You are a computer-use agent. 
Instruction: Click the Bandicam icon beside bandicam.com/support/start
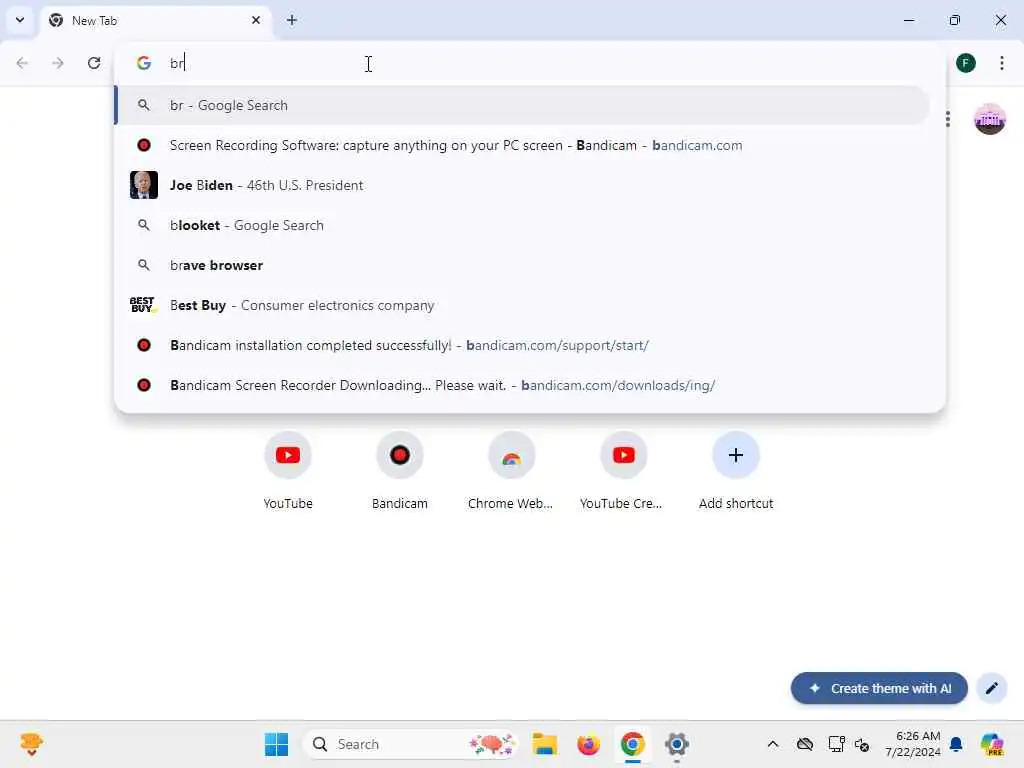[x=144, y=345]
